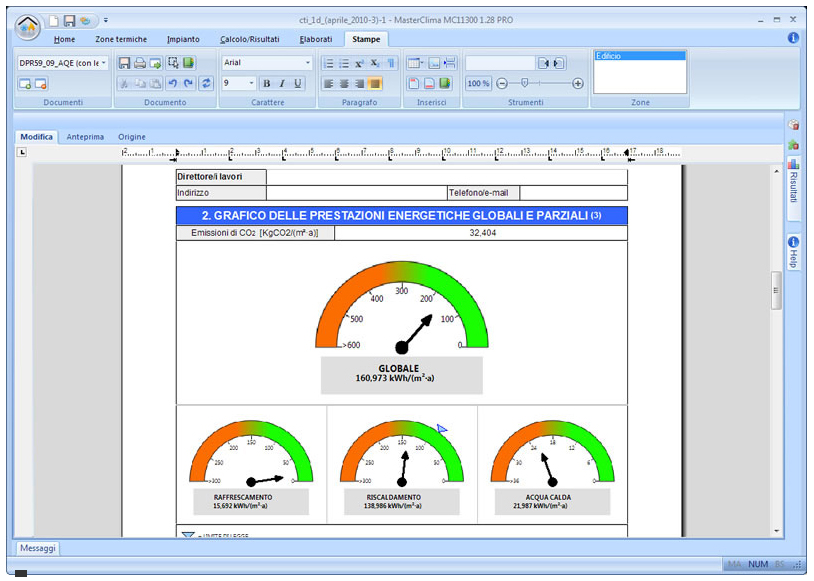The width and height of the screenshot is (814, 581).
Task: Find the next match in Strumenti
Action: [559, 63]
